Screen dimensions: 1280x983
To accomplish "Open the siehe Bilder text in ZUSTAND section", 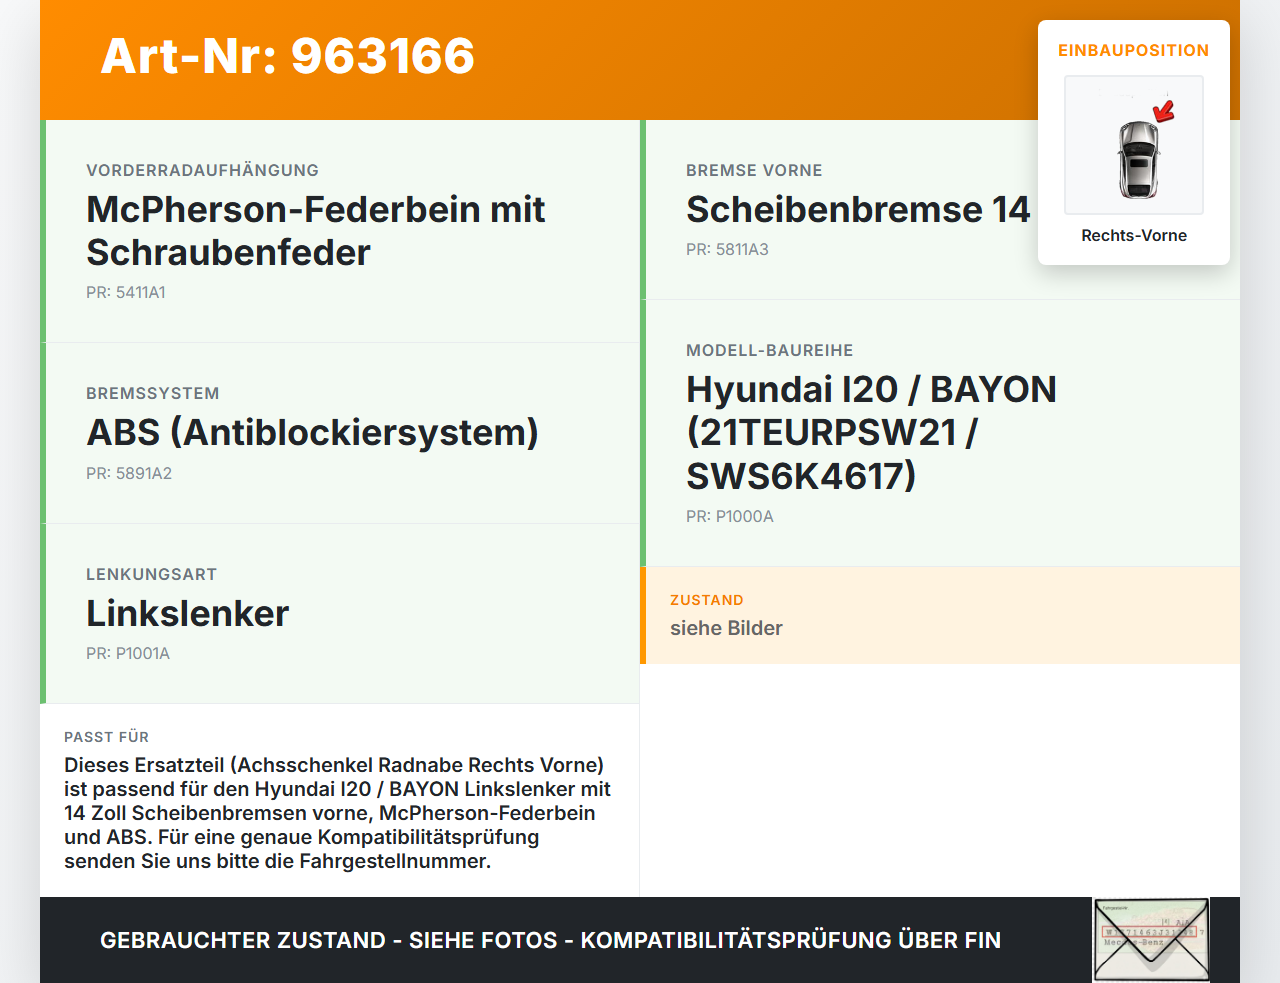I will pyautogui.click(x=726, y=628).
